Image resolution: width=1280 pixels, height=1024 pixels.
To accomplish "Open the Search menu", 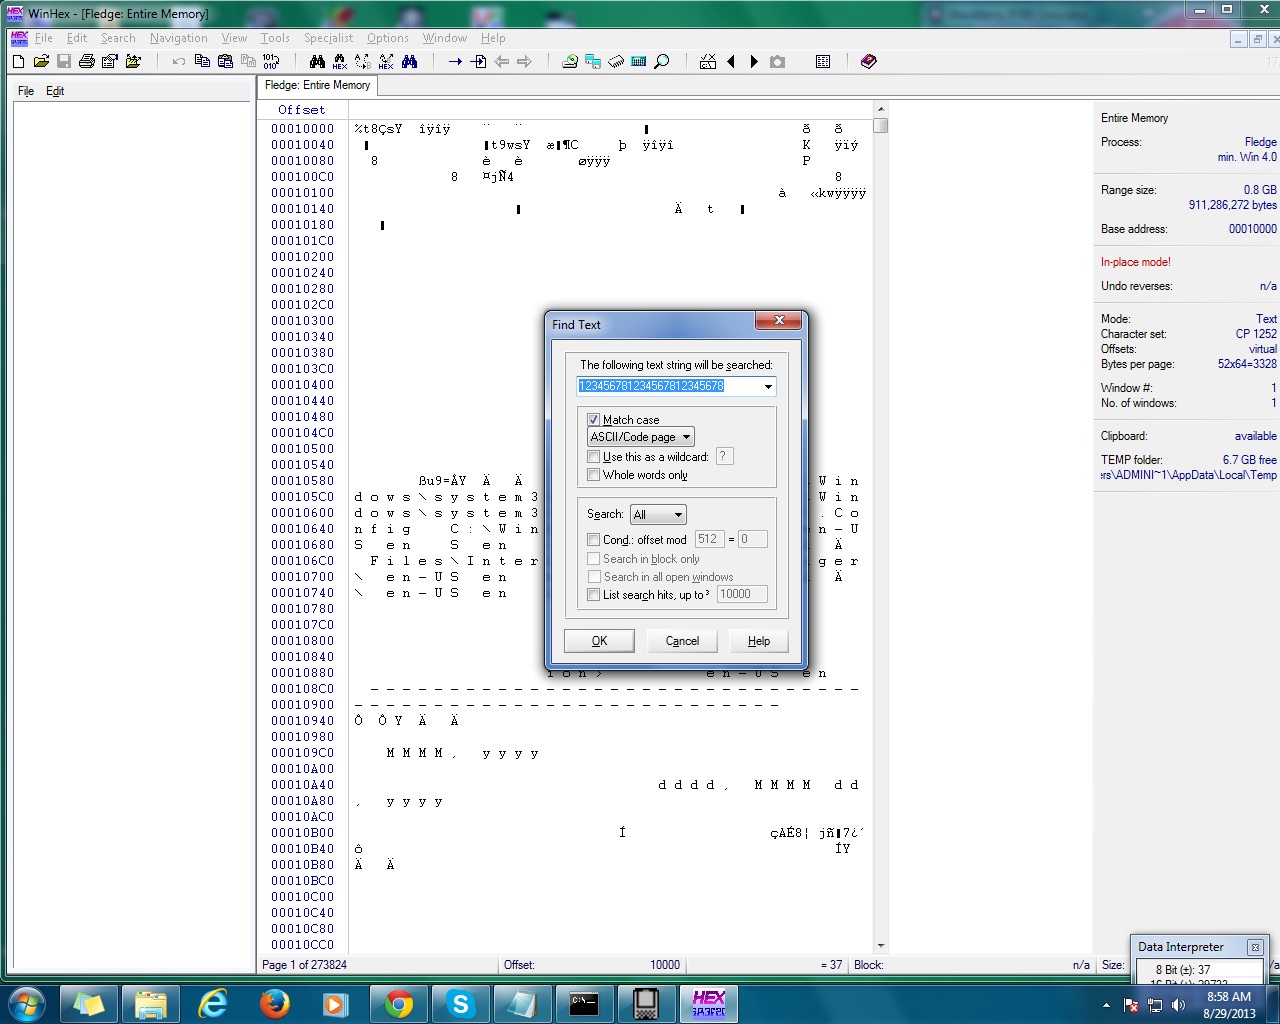I will [118, 38].
